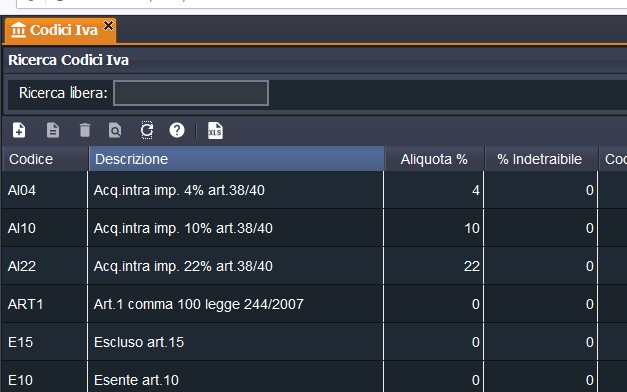Viewport: 627px width, 392px height.
Task: Select the Codici Iva tab
Action: pyautogui.click(x=60, y=30)
